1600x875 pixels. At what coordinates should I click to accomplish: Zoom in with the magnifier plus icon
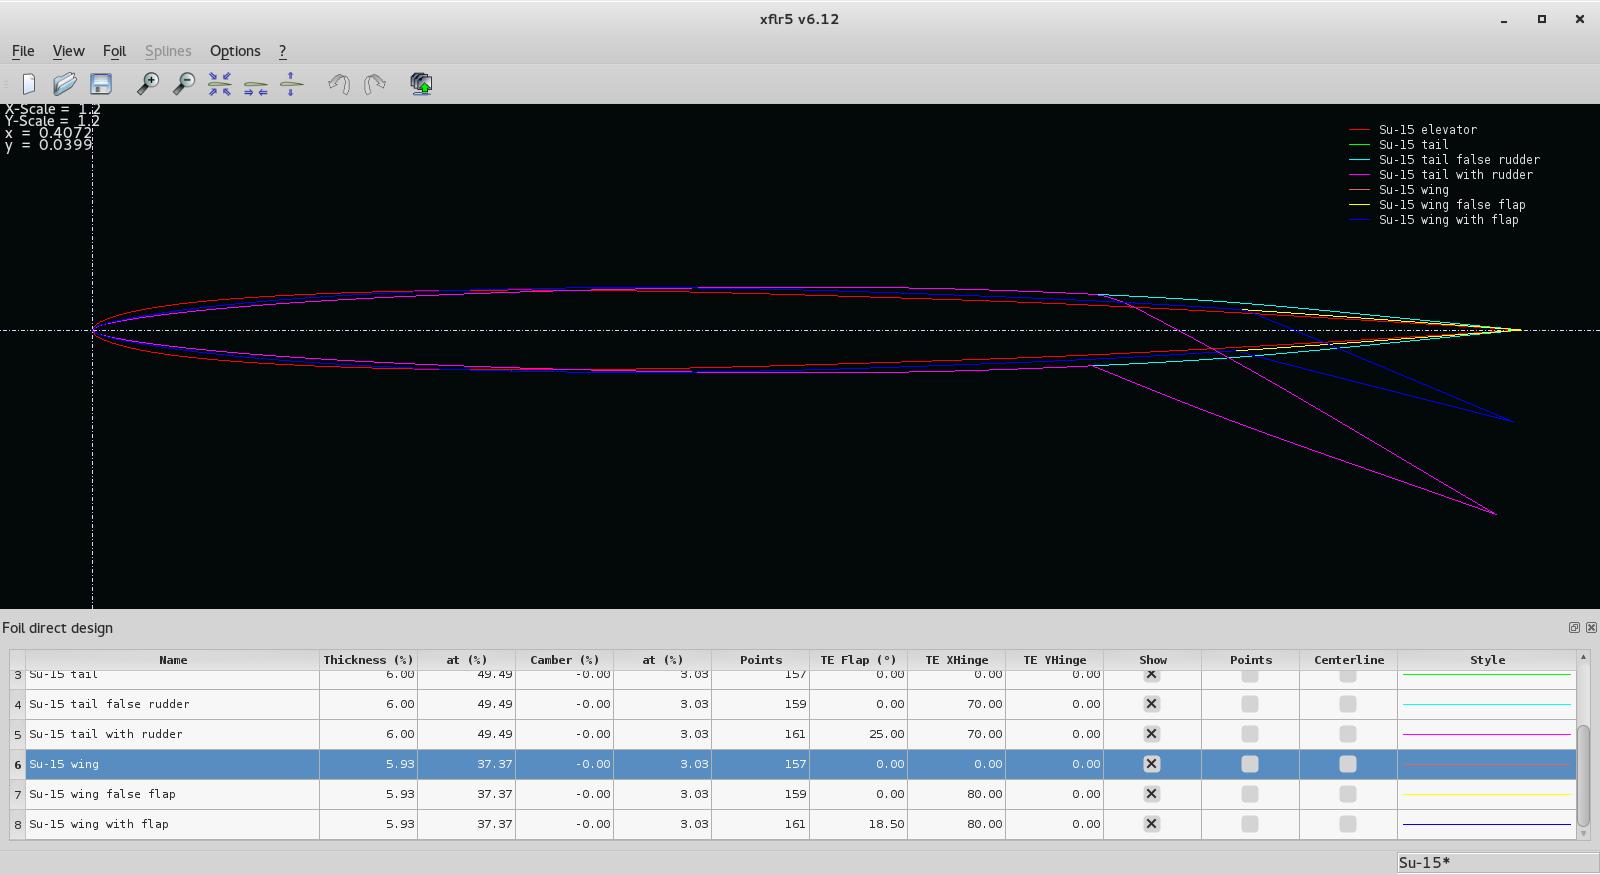click(x=148, y=84)
